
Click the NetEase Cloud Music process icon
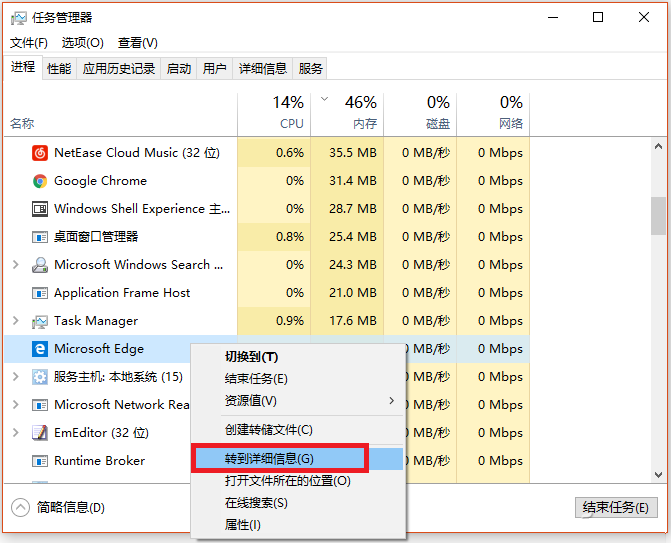40,153
